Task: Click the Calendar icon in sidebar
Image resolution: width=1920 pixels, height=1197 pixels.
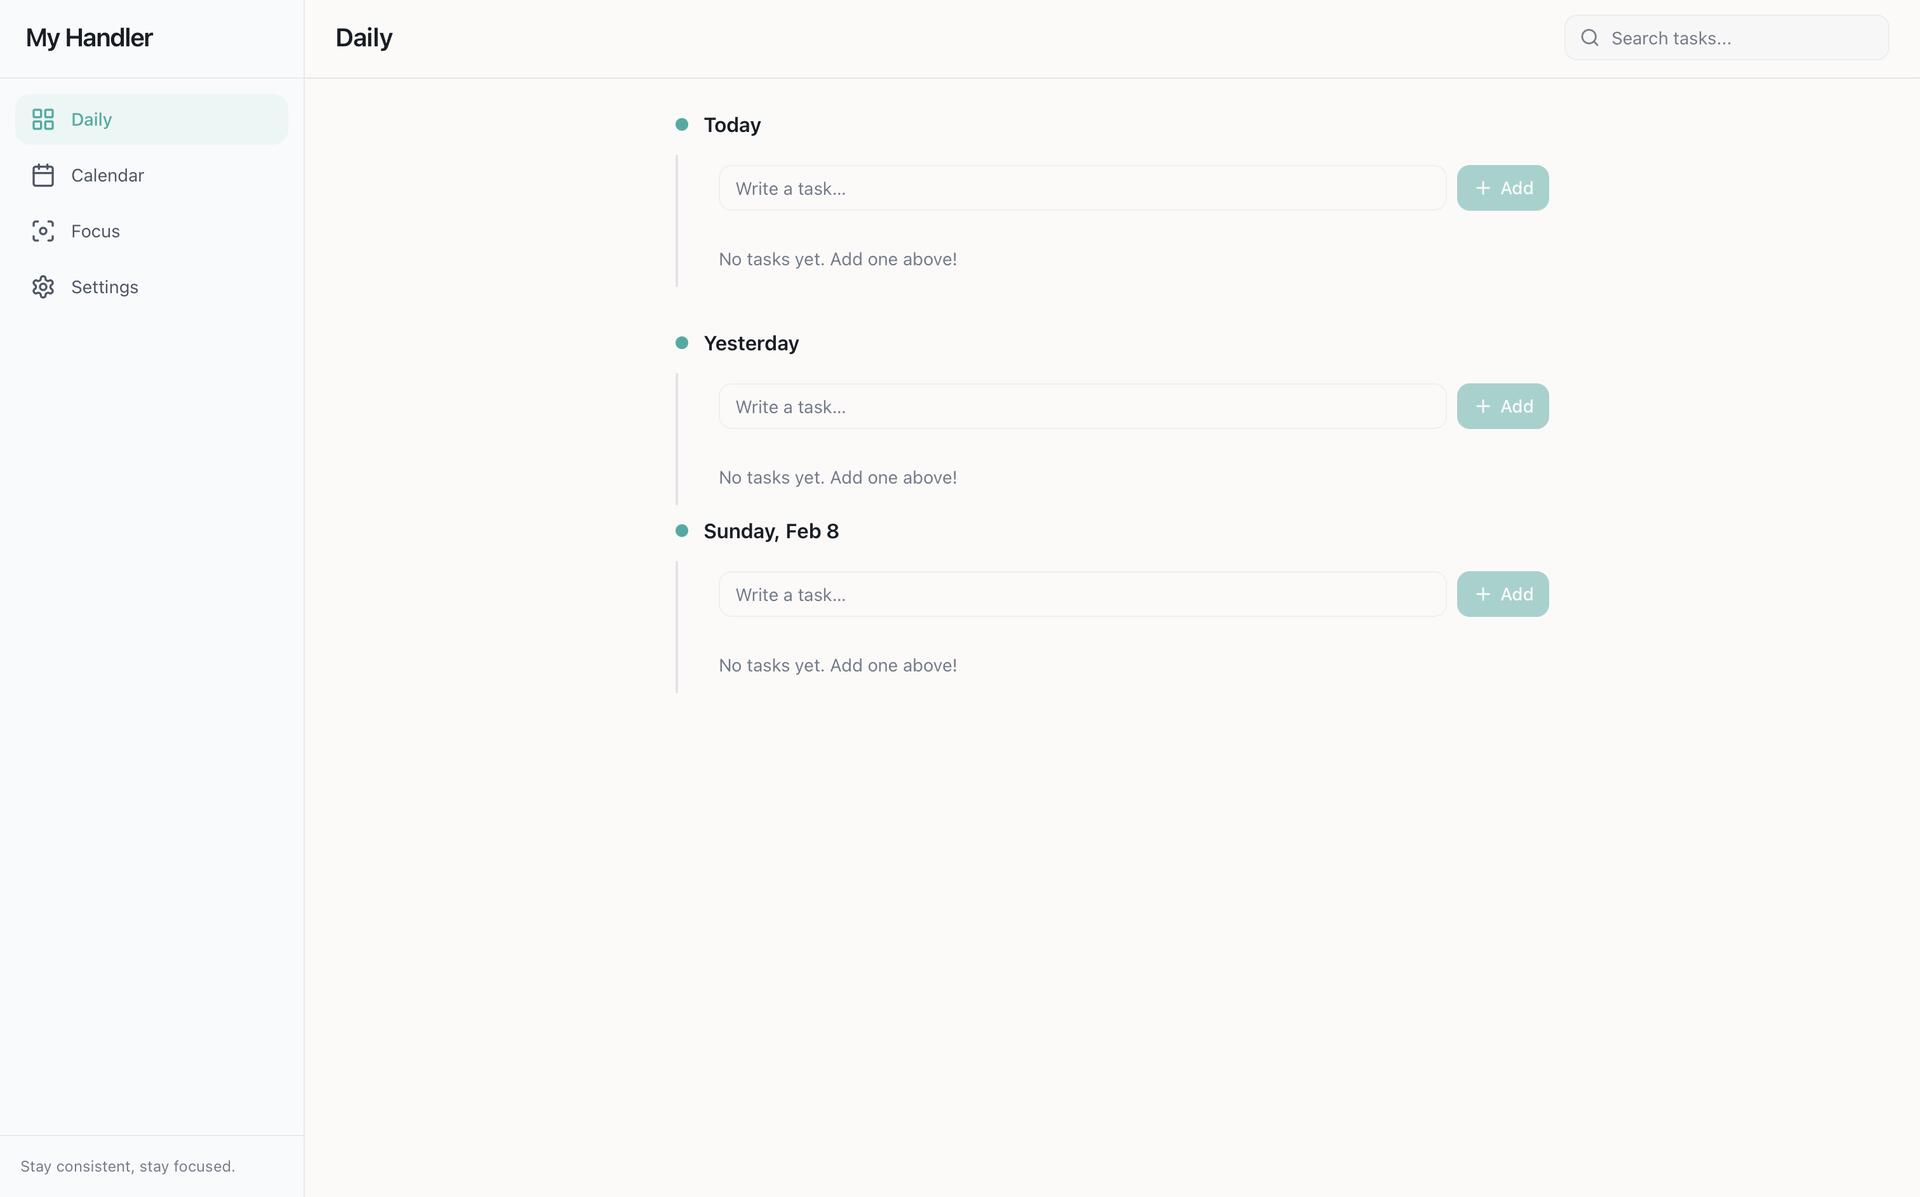Action: (x=43, y=175)
